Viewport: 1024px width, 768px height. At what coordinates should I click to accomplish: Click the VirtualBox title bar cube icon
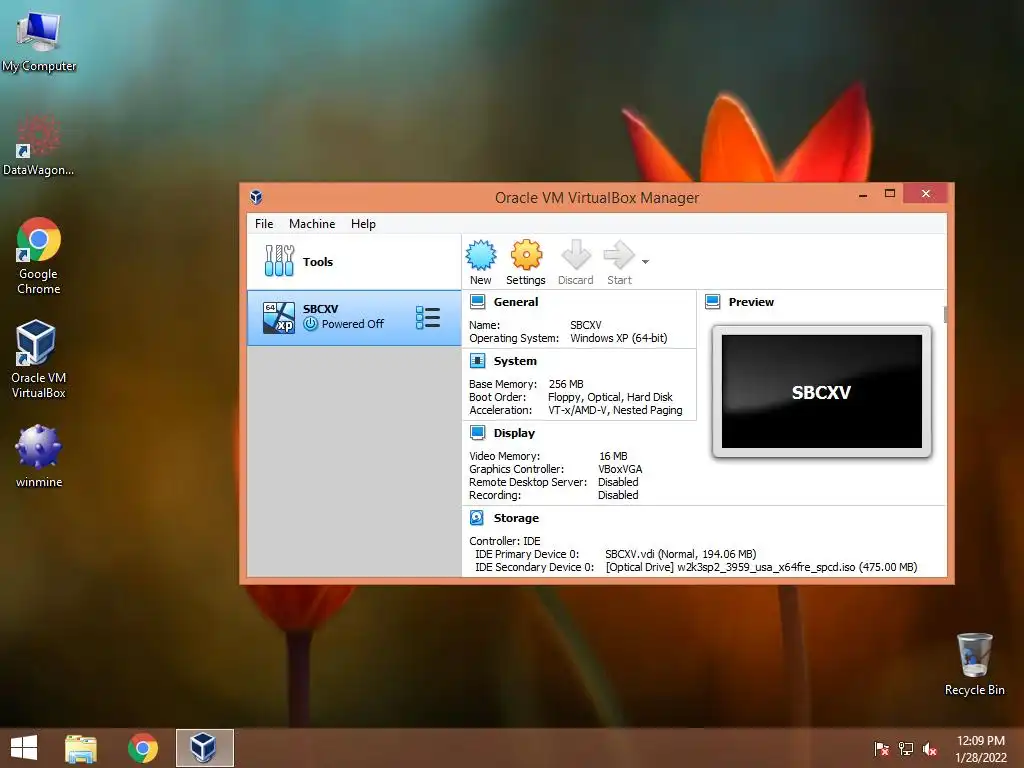point(256,197)
